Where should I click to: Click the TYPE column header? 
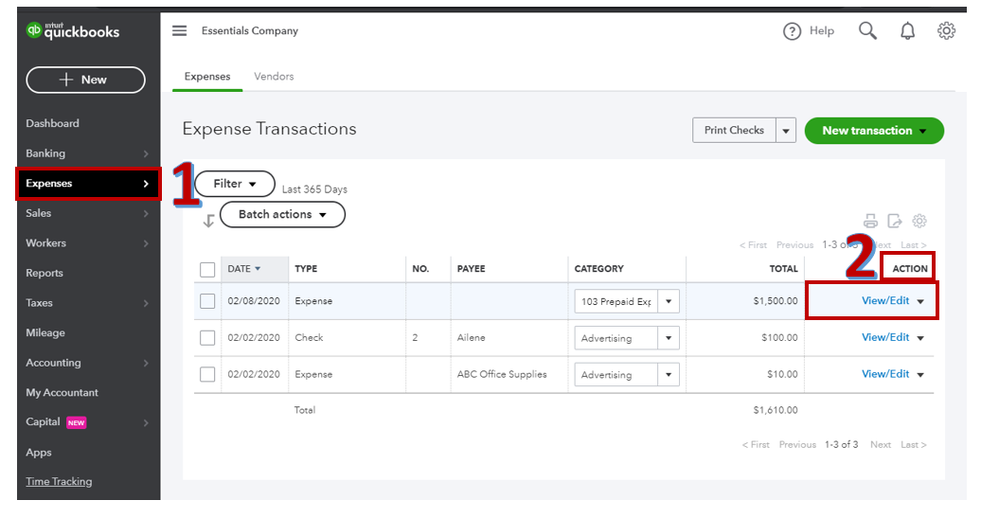306,269
